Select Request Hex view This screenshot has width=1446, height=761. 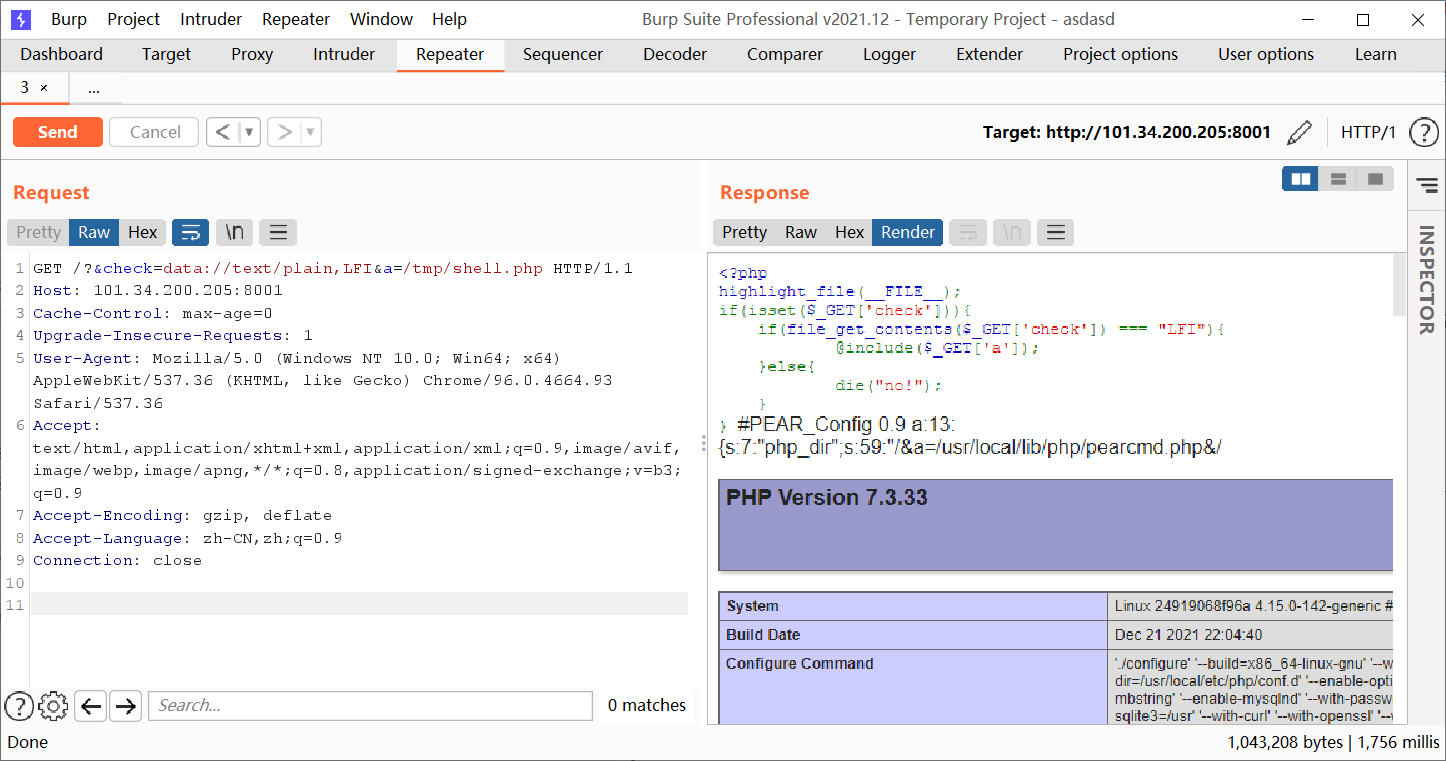pos(143,232)
